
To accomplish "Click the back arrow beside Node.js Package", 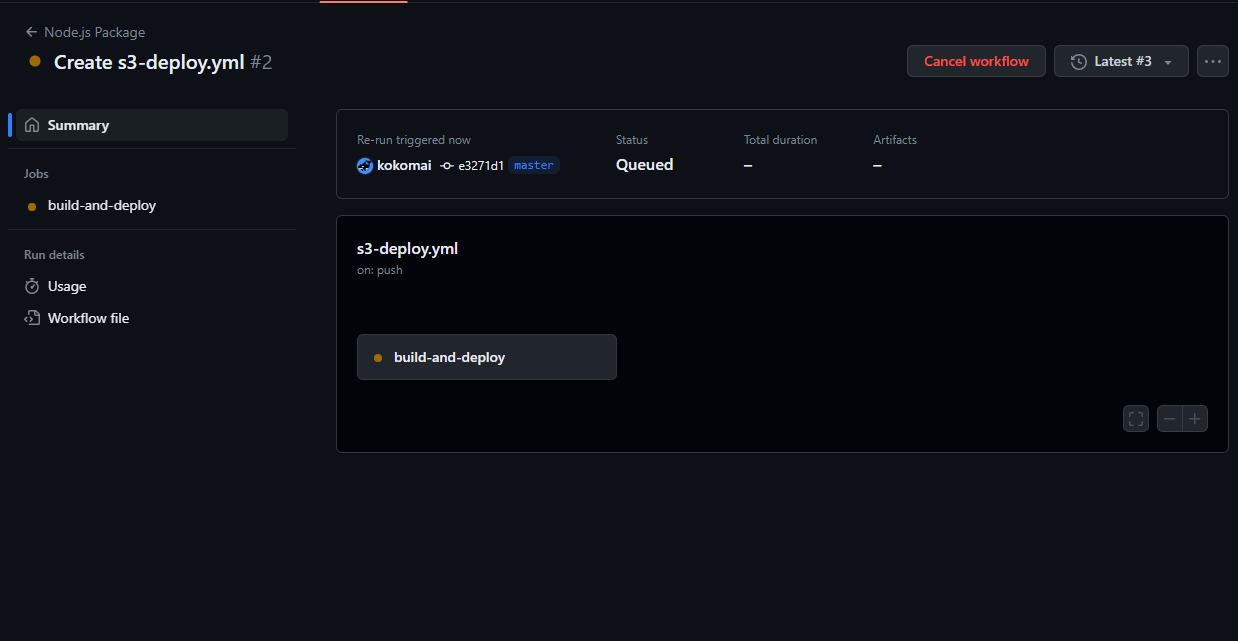I will [32, 32].
